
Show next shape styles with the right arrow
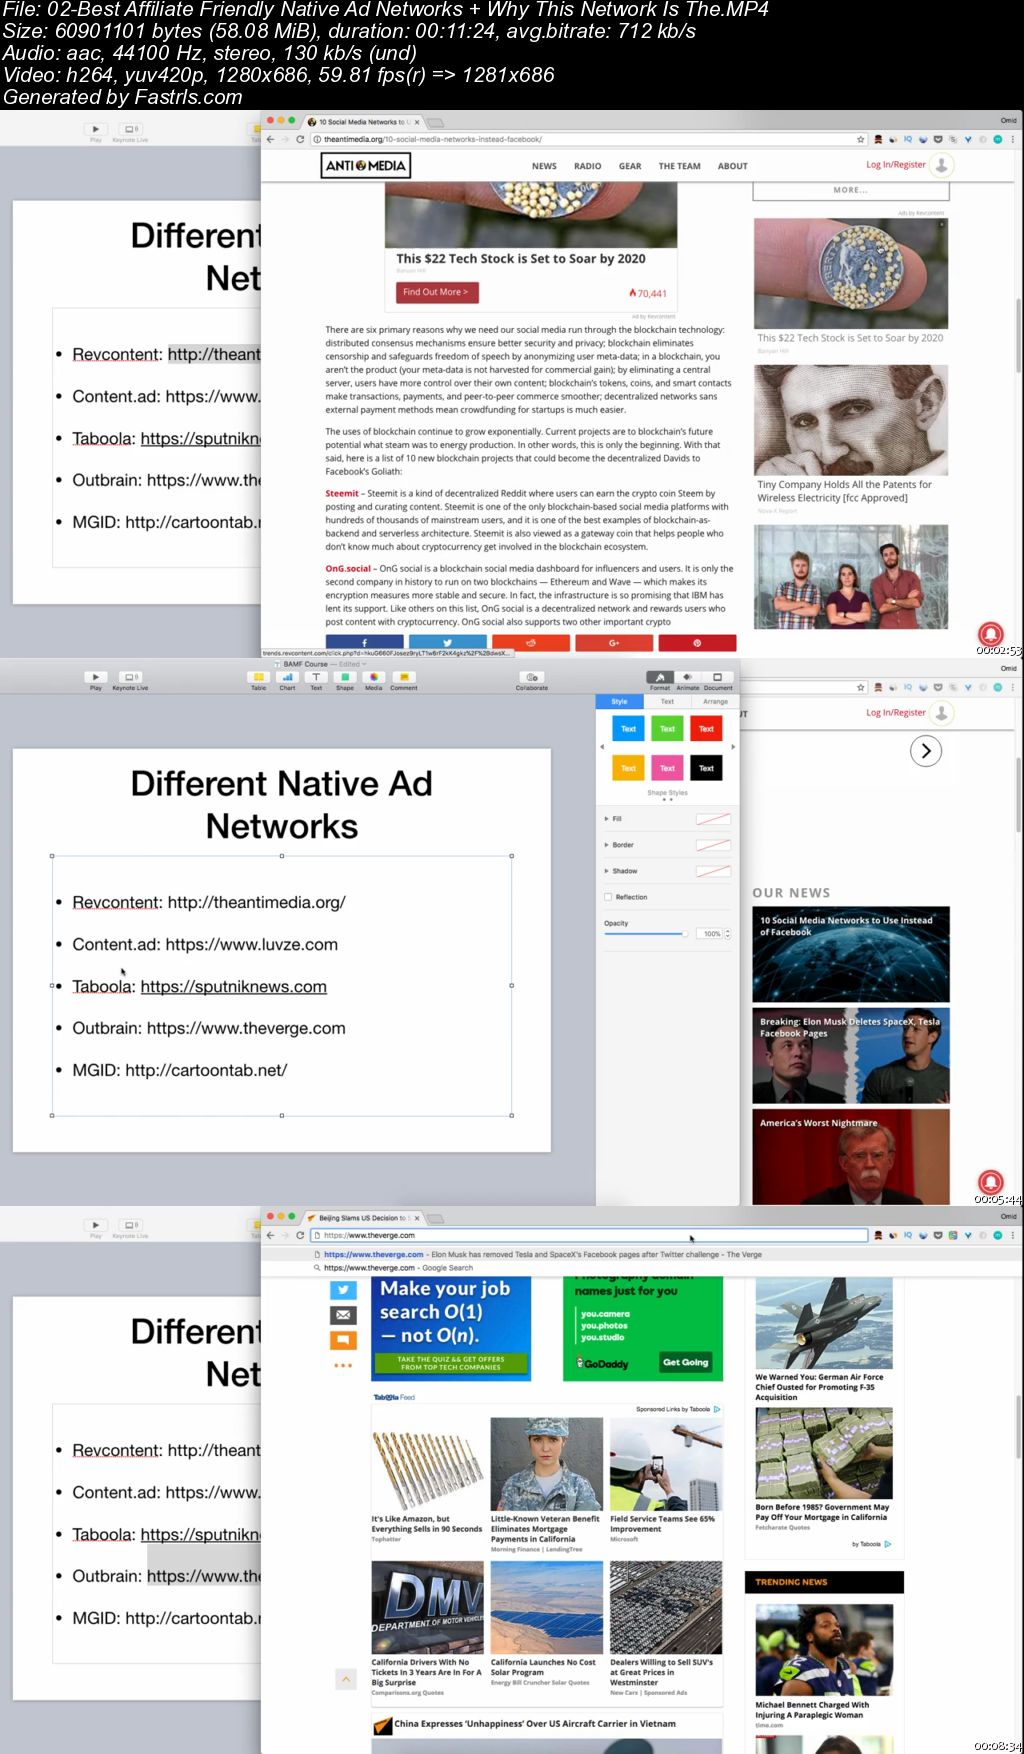[x=733, y=747]
